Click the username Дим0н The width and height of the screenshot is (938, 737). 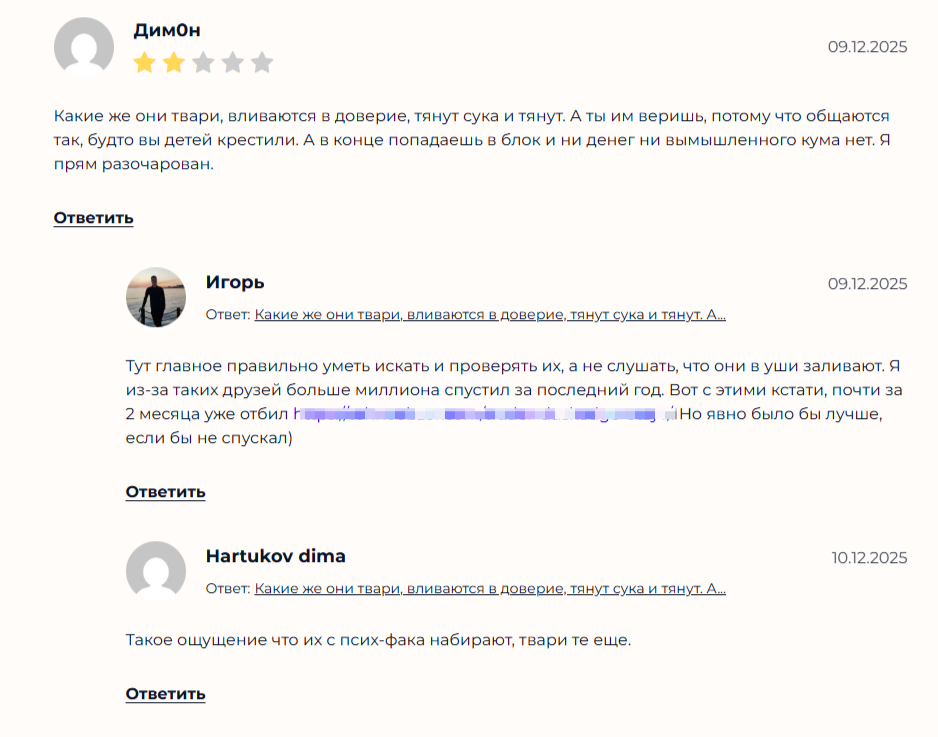tap(167, 31)
